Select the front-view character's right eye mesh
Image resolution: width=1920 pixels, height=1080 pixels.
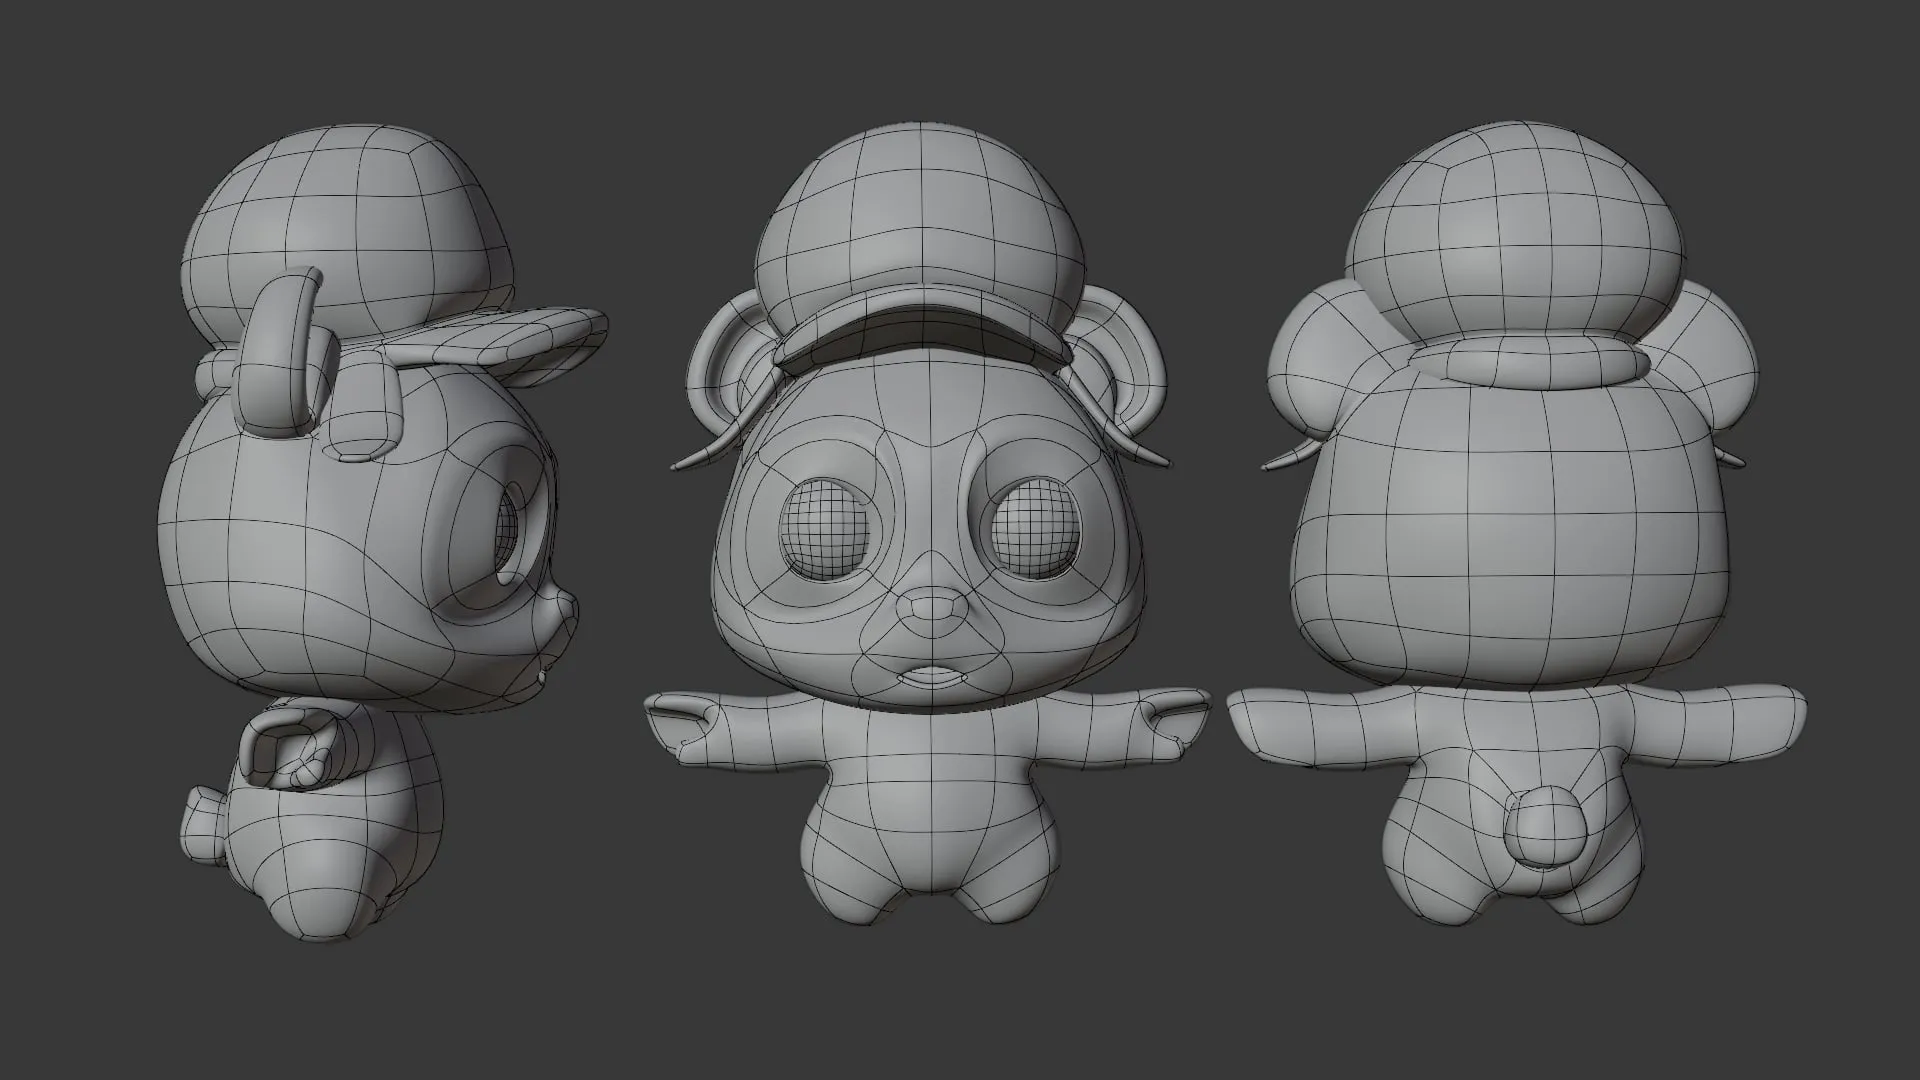point(1034,530)
